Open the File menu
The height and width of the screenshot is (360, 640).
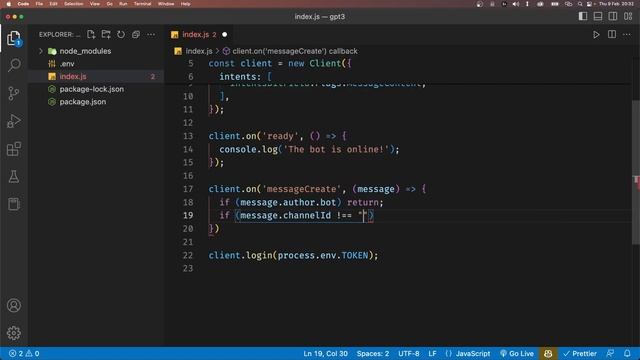tap(39, 4)
